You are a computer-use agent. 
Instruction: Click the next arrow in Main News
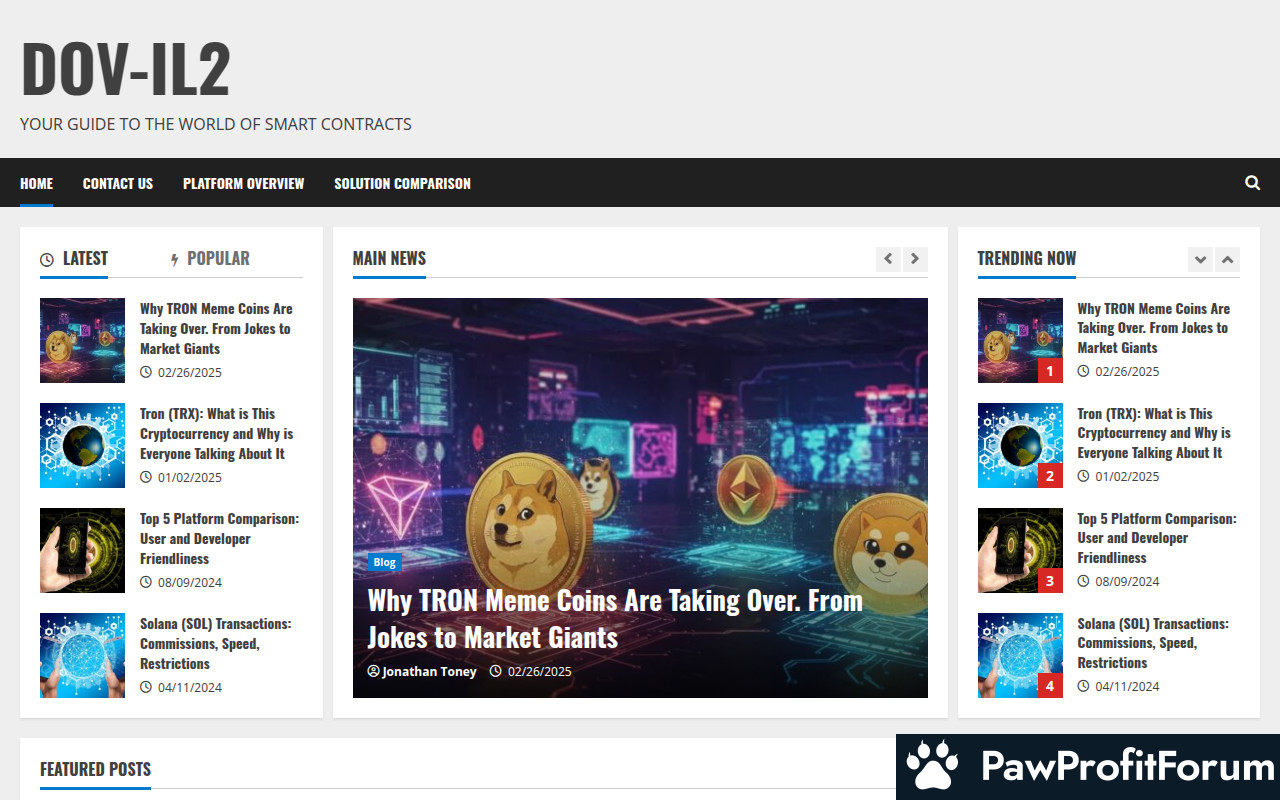[915, 259]
